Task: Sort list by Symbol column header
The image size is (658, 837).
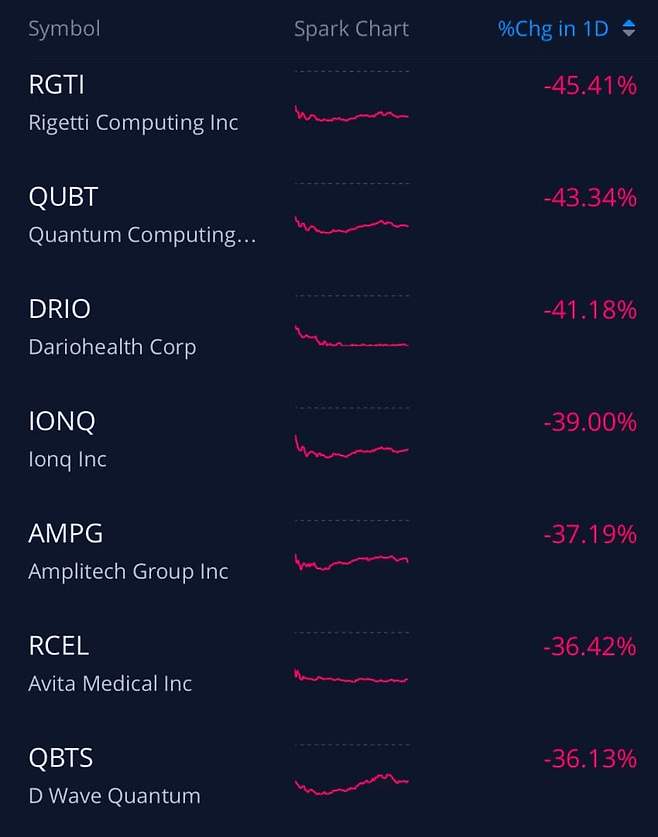Action: pyautogui.click(x=64, y=29)
